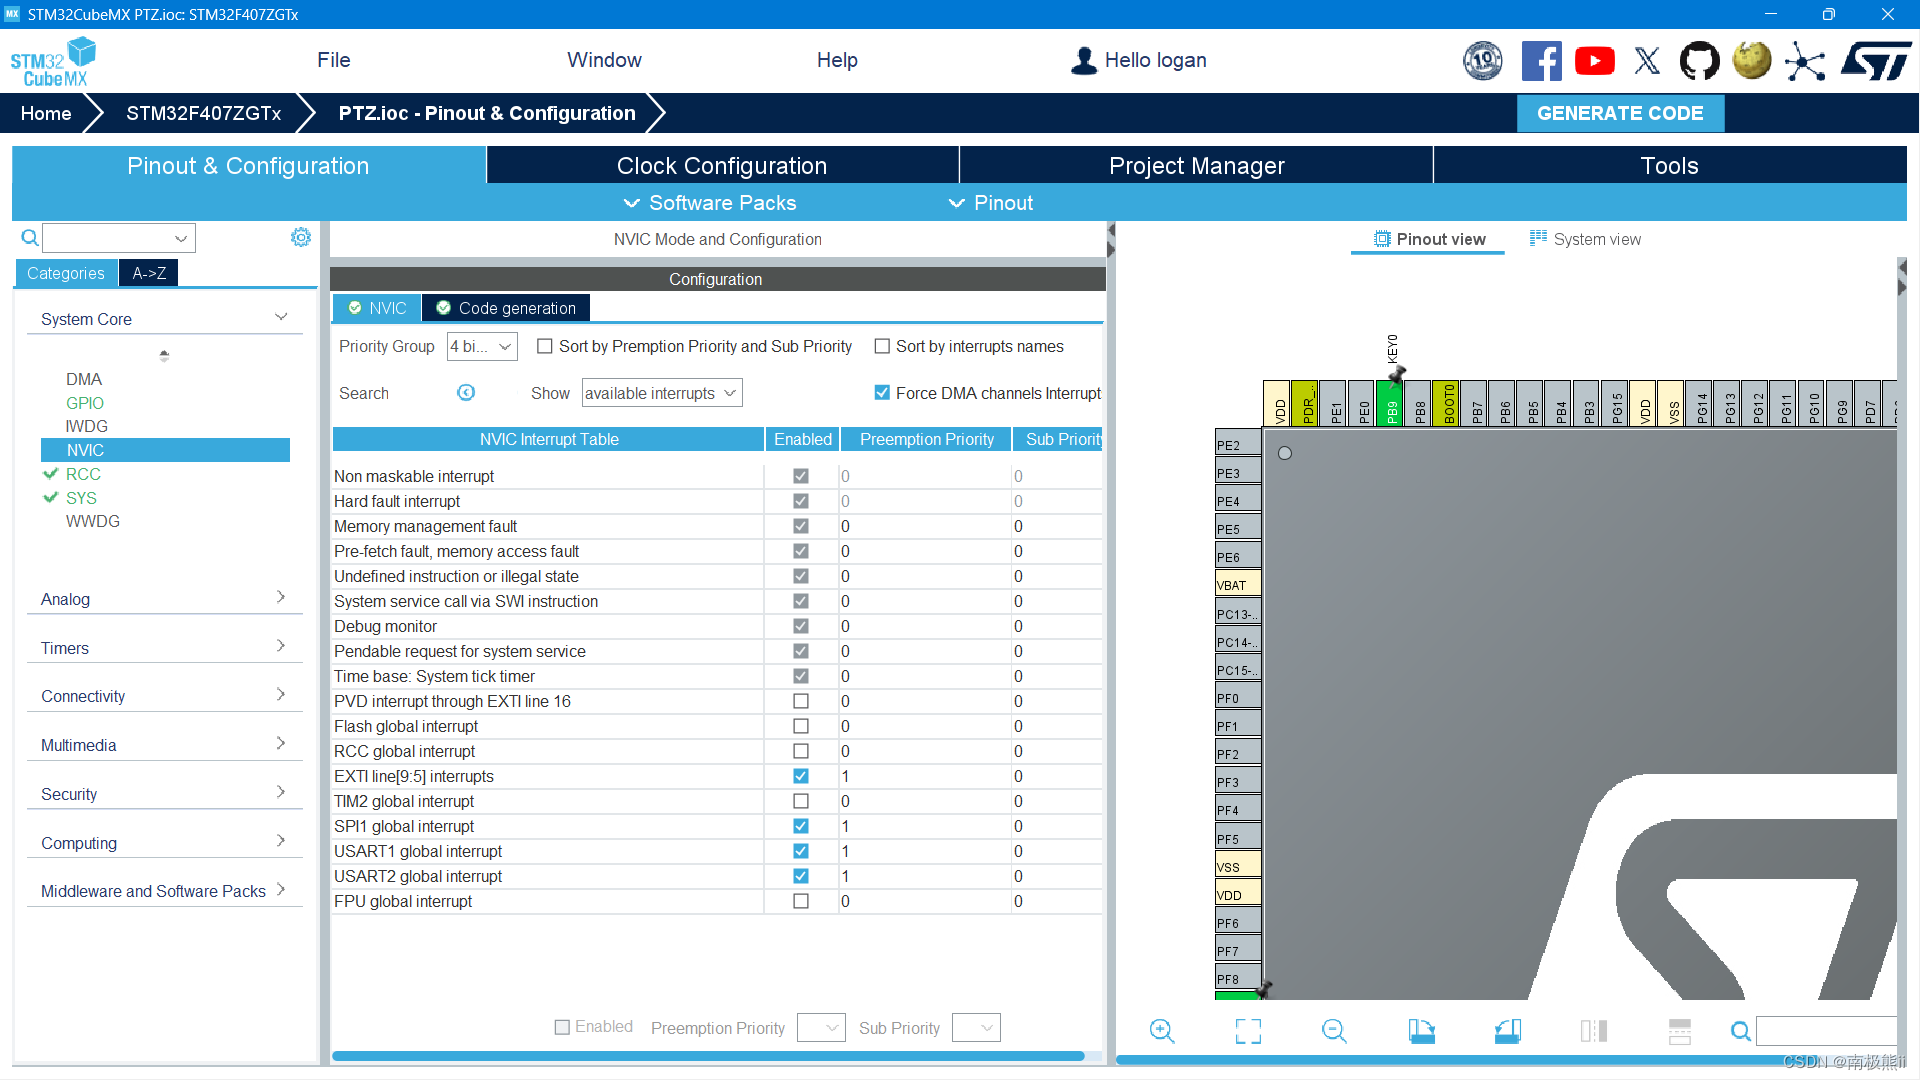Screen dimensions: 1920x1080
Task: Click the NVIC tab check icon
Action: pyautogui.click(x=355, y=308)
